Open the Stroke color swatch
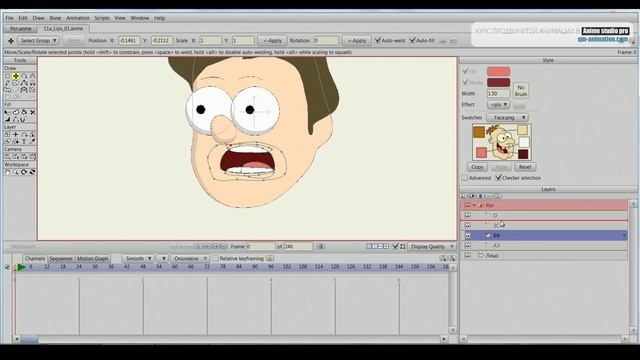 pos(498,82)
